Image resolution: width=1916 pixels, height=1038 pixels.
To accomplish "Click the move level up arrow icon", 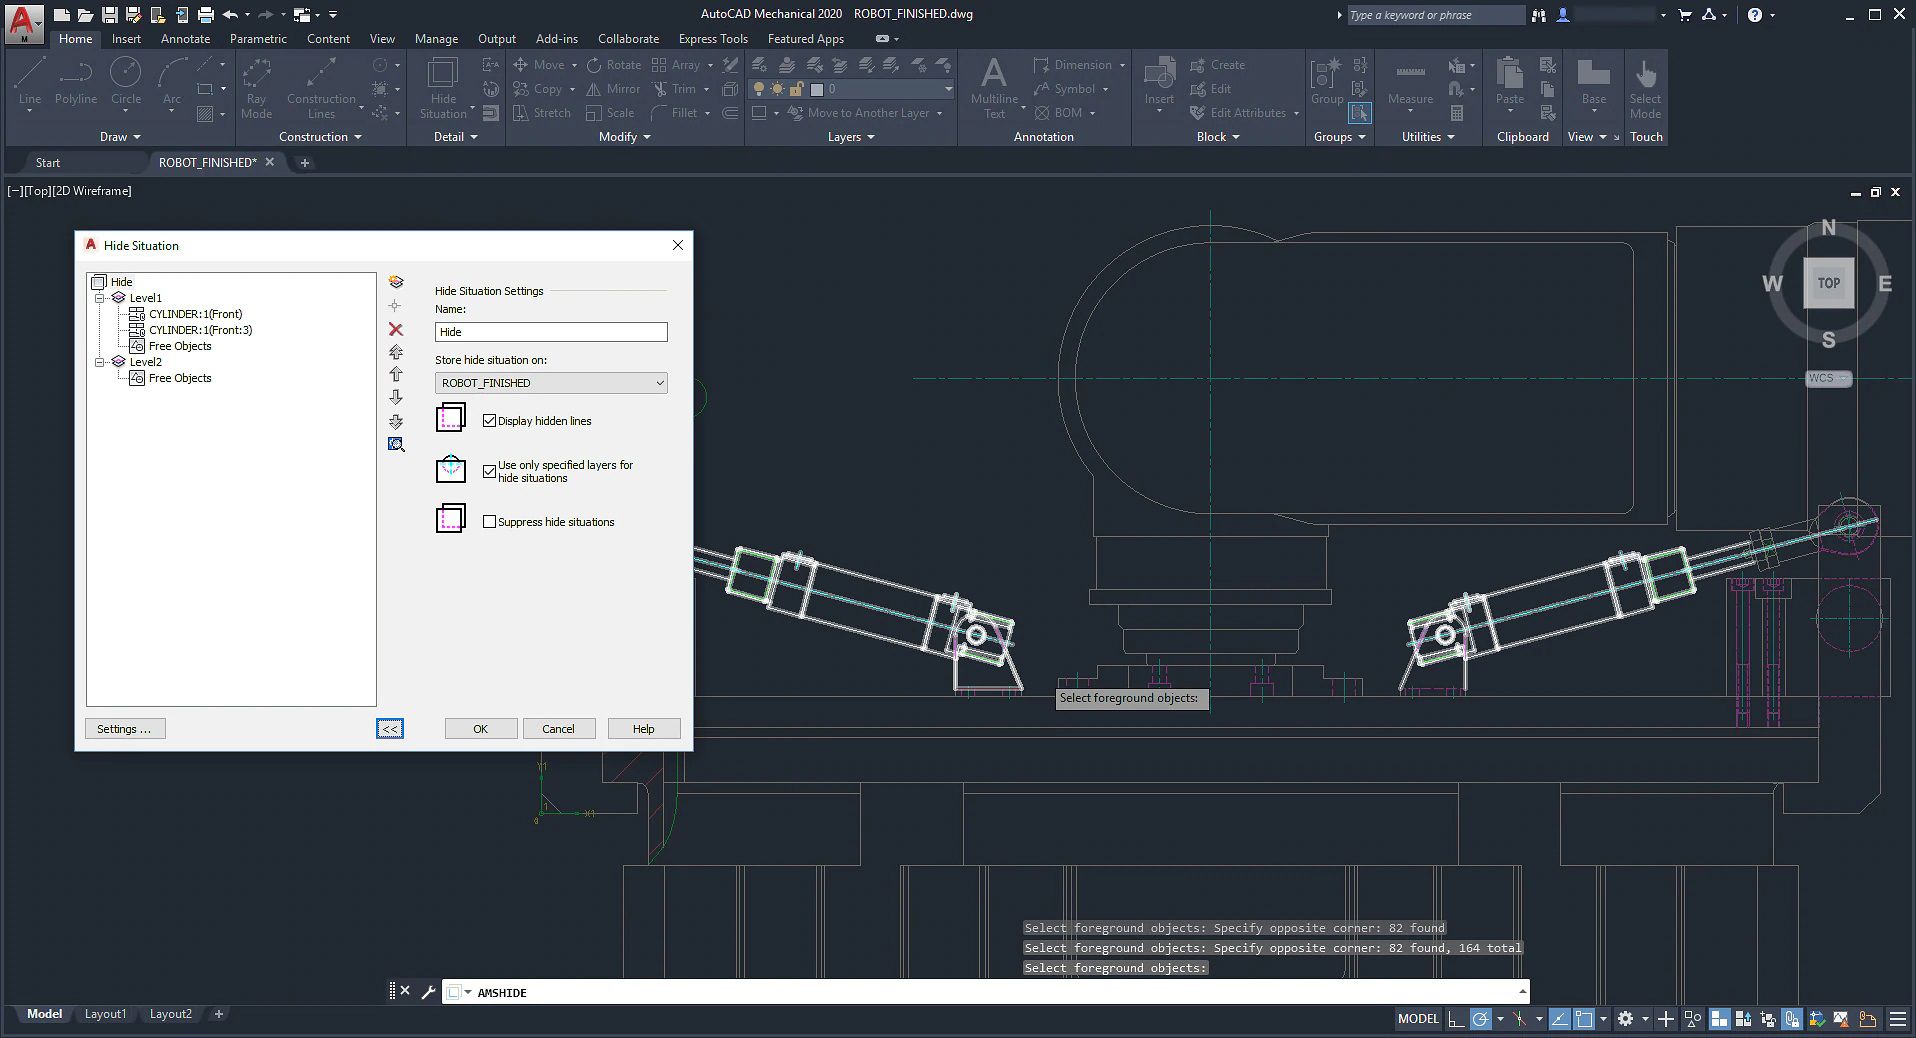I will tap(396, 374).
